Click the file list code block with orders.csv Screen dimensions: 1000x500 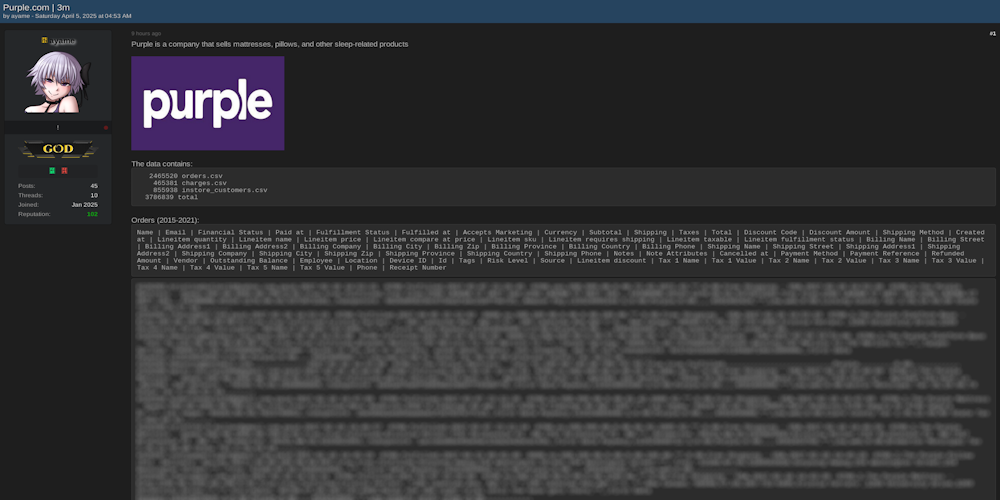pos(563,186)
